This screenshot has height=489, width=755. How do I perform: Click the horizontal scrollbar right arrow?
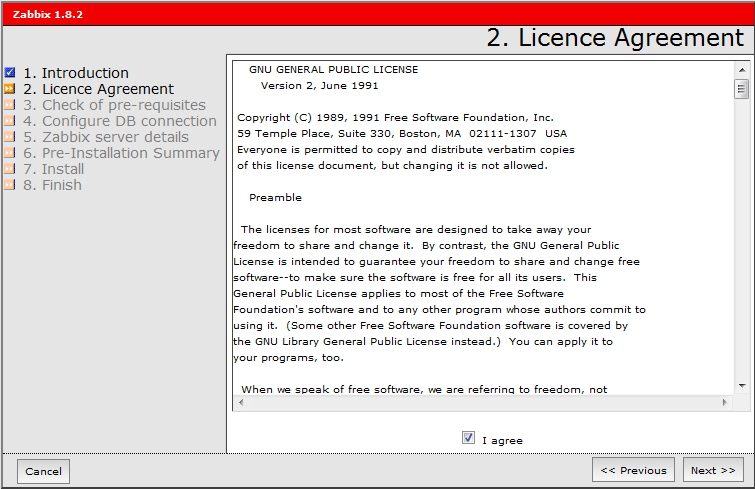[x=726, y=403]
